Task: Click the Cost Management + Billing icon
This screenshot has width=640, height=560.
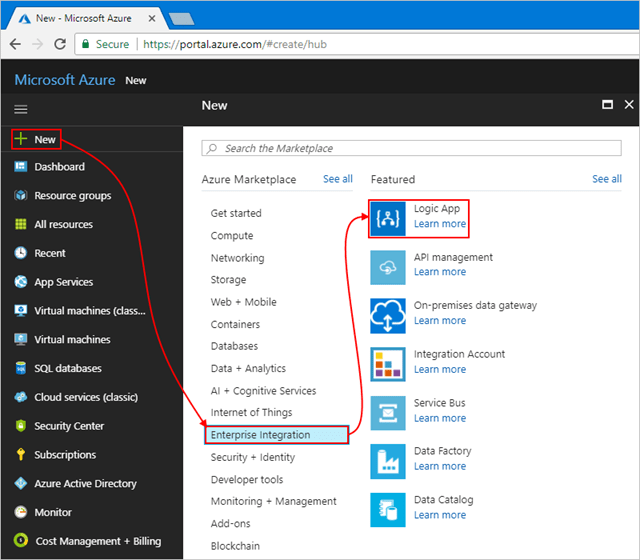Action: (20, 540)
